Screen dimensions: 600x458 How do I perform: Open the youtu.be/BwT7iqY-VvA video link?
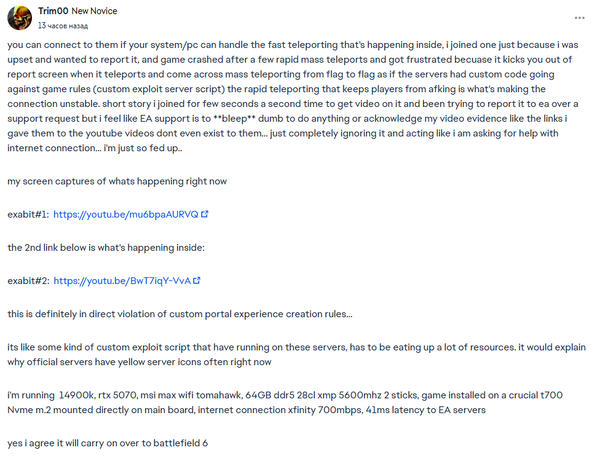click(122, 281)
